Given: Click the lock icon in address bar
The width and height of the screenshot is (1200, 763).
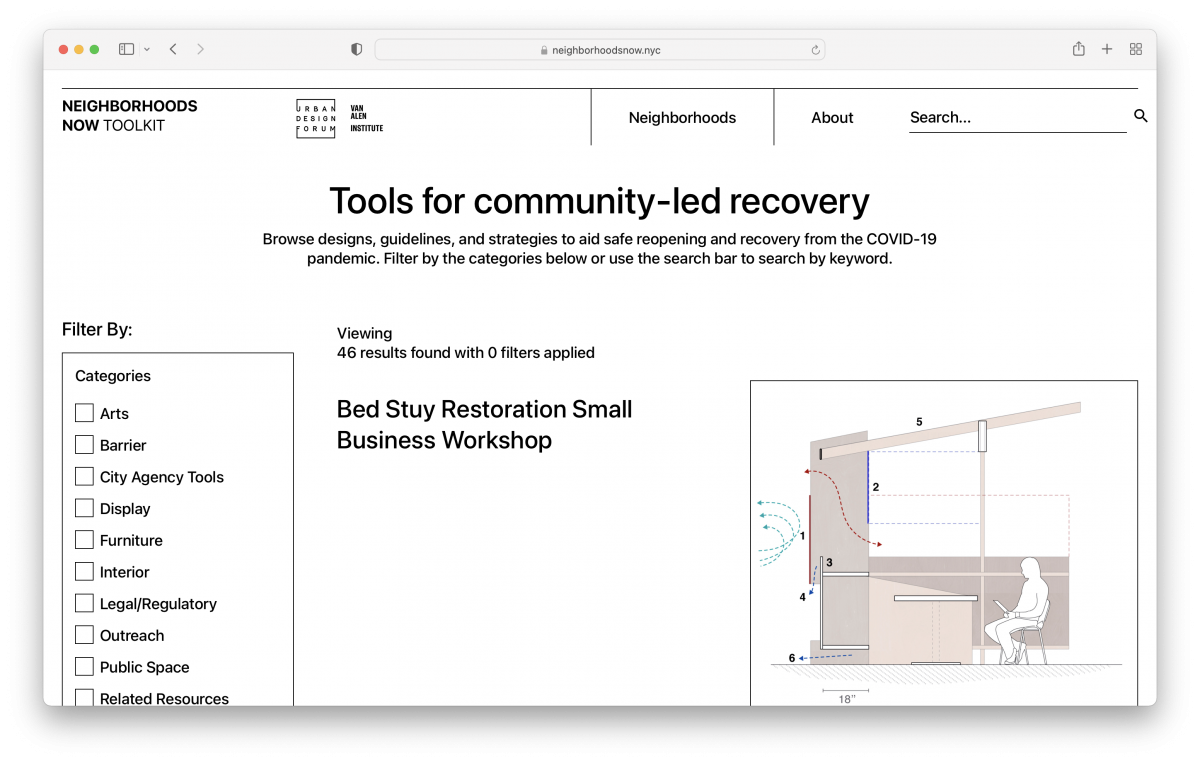Looking at the screenshot, I should [x=544, y=50].
